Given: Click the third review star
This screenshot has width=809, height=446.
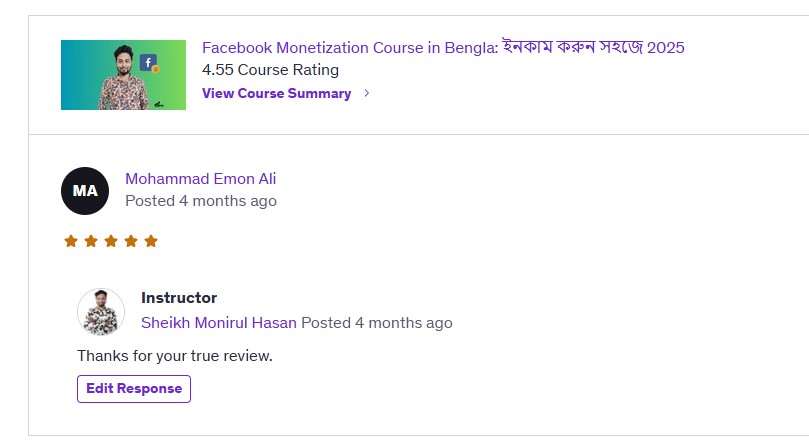Looking at the screenshot, I should click(x=111, y=241).
